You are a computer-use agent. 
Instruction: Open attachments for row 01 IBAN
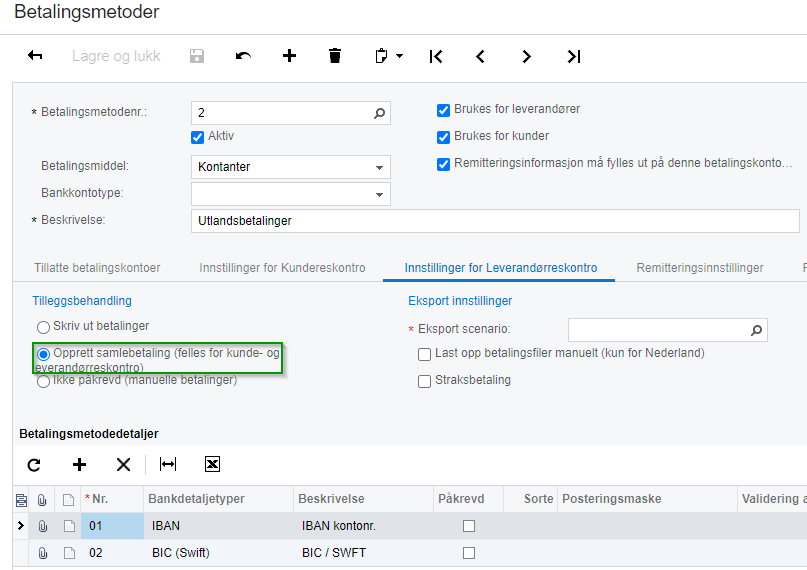(42, 526)
